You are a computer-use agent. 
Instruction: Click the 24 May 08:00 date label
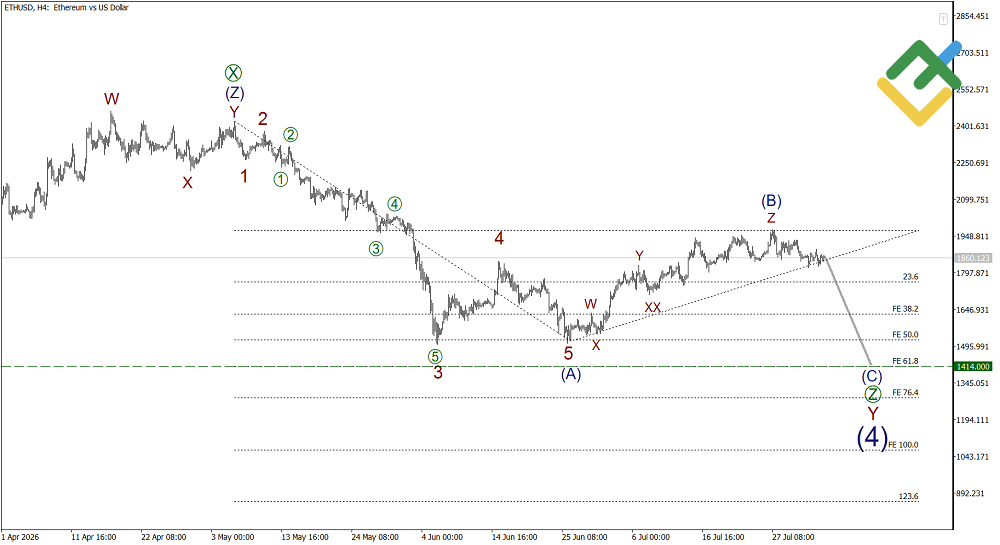click(x=375, y=537)
